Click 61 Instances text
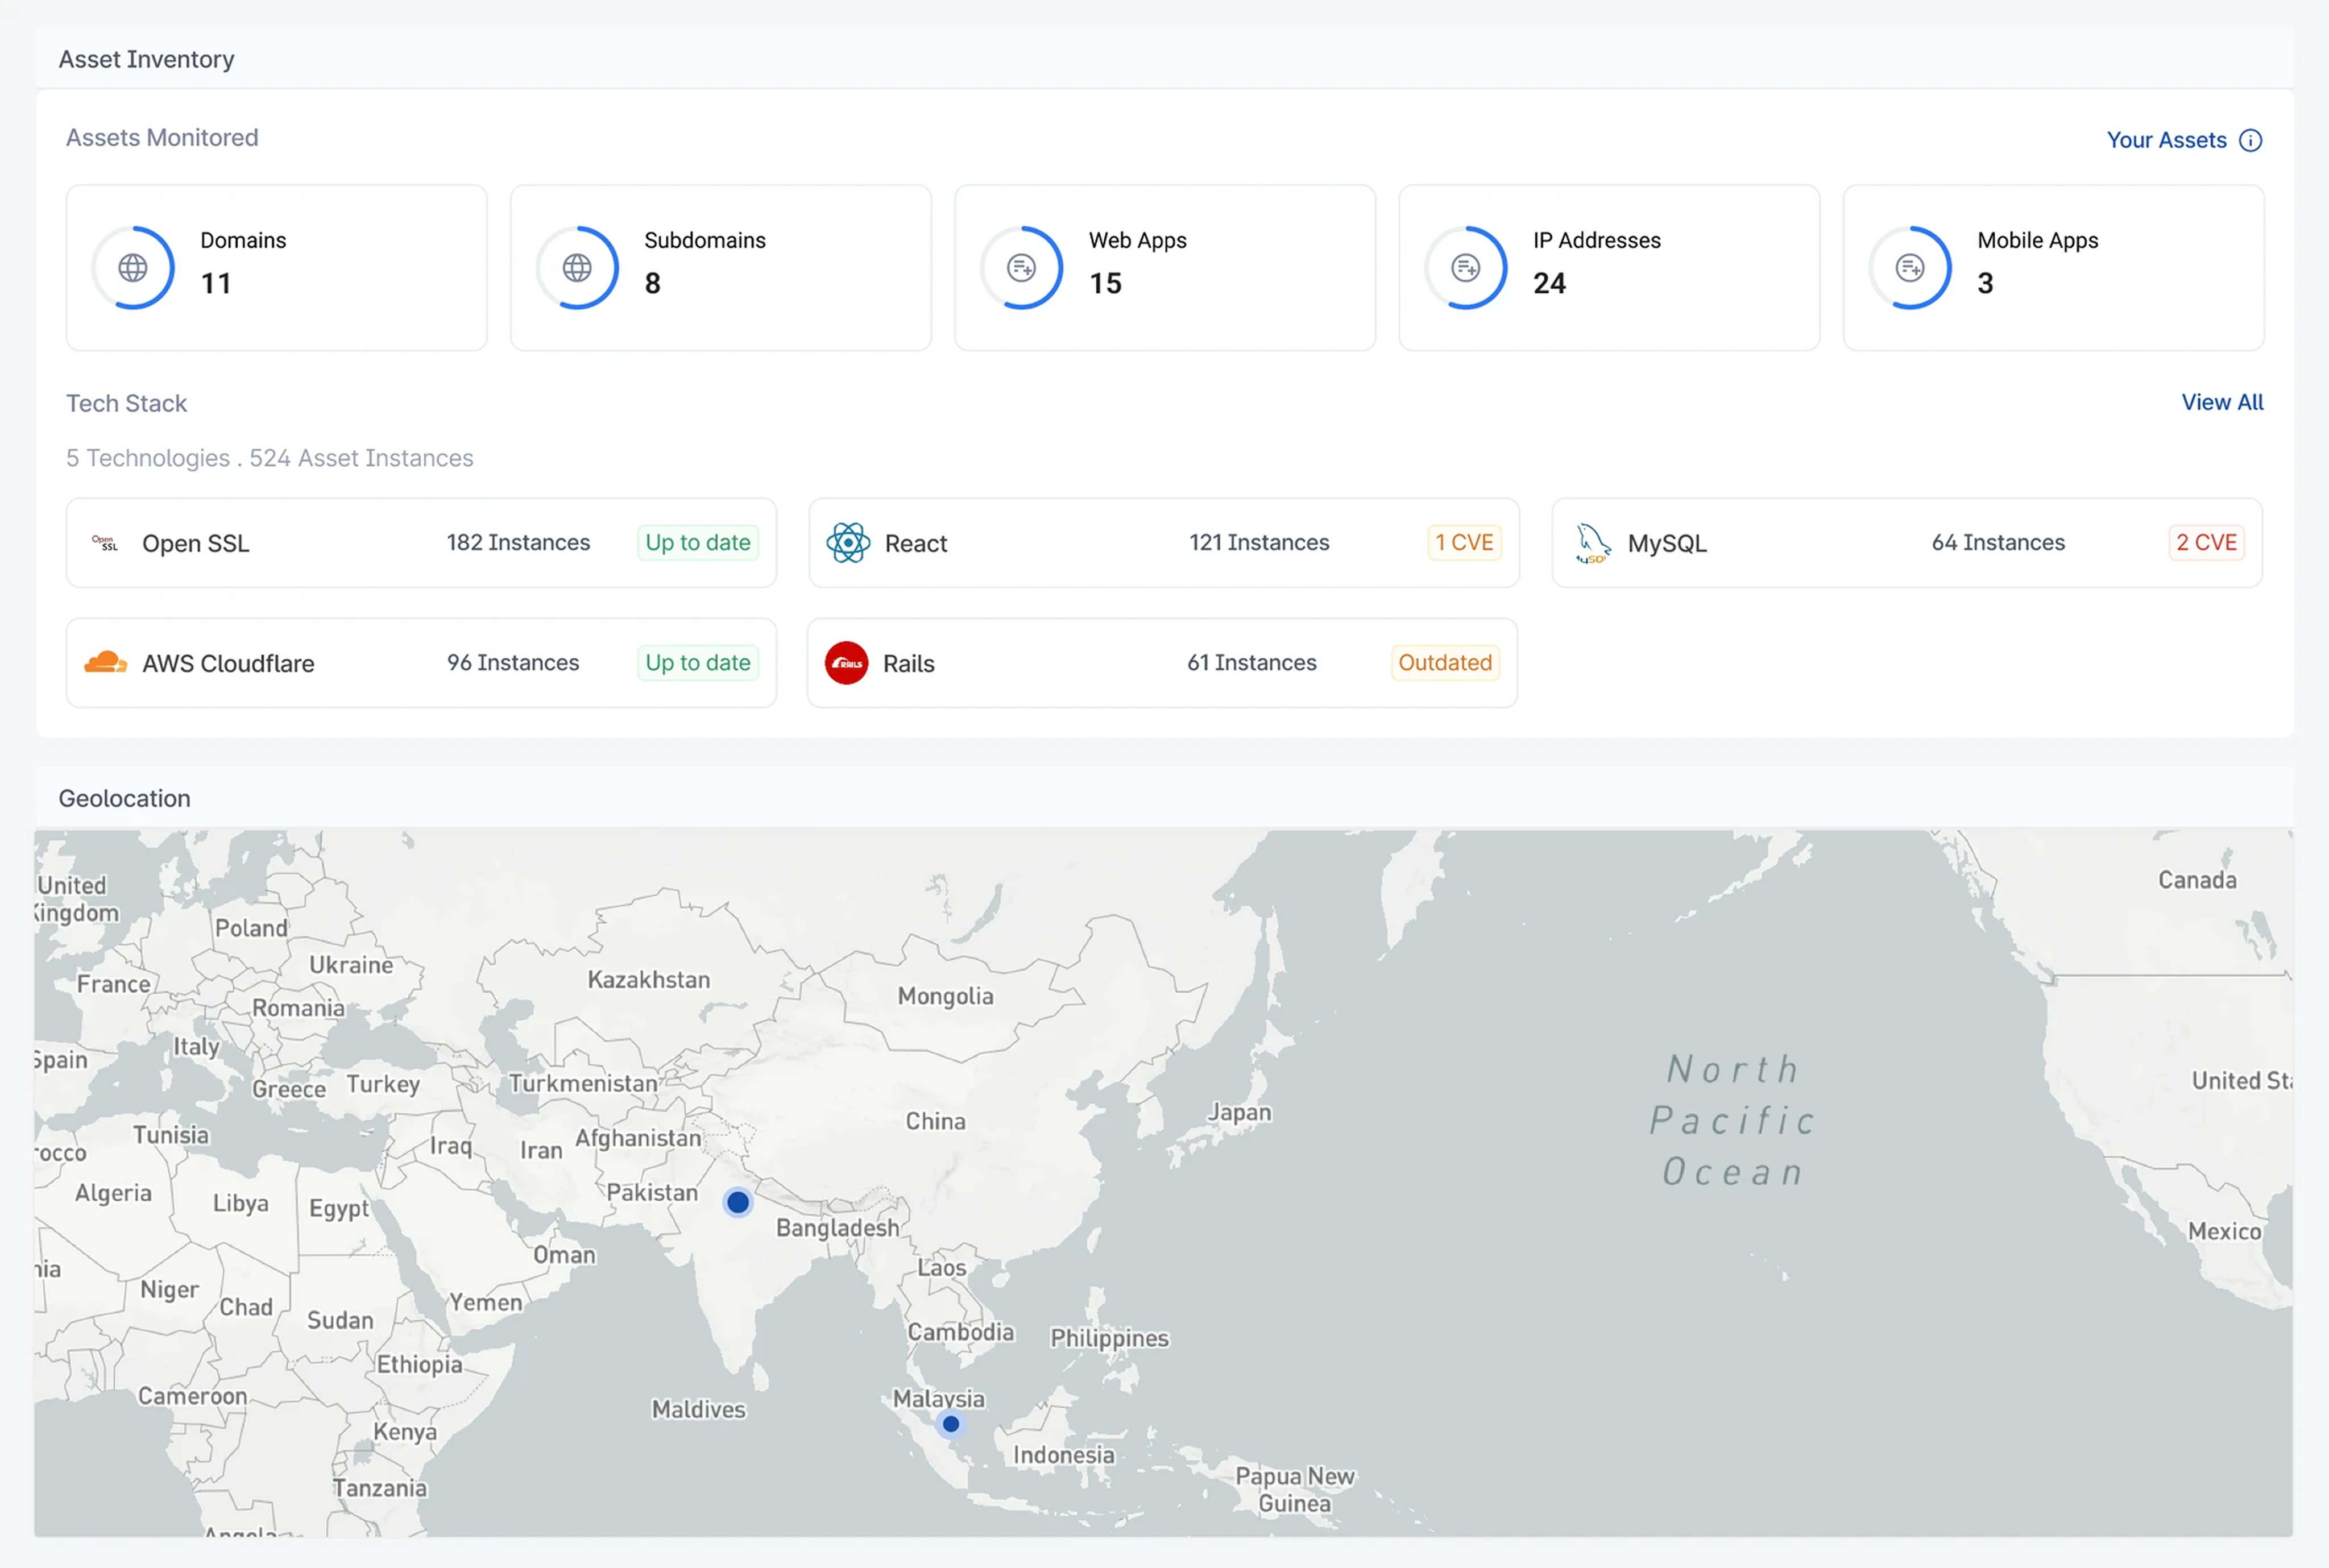 point(1252,663)
